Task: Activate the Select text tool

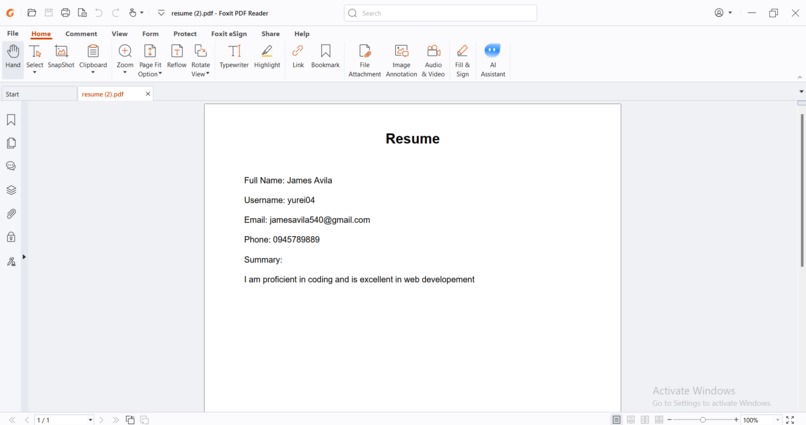Action: 35,56
